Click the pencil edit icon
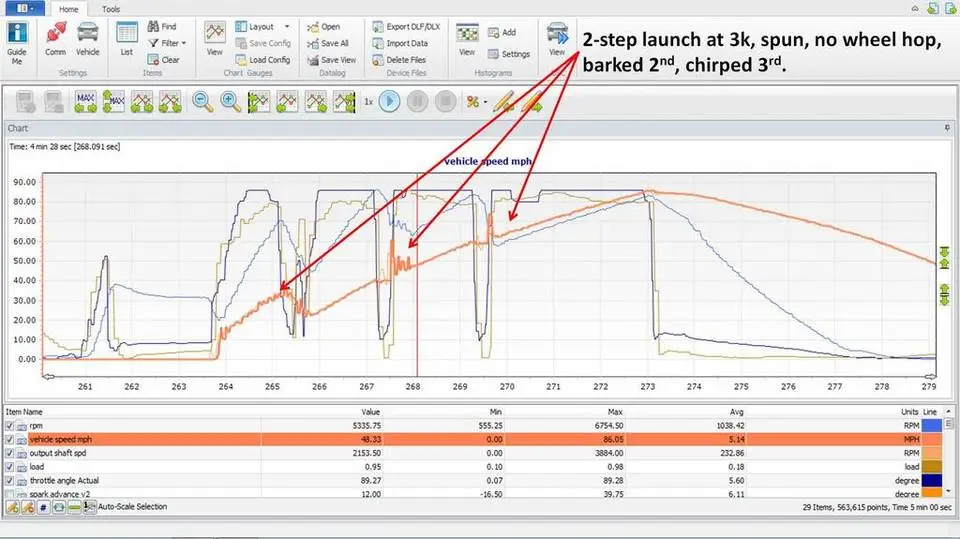 504,101
